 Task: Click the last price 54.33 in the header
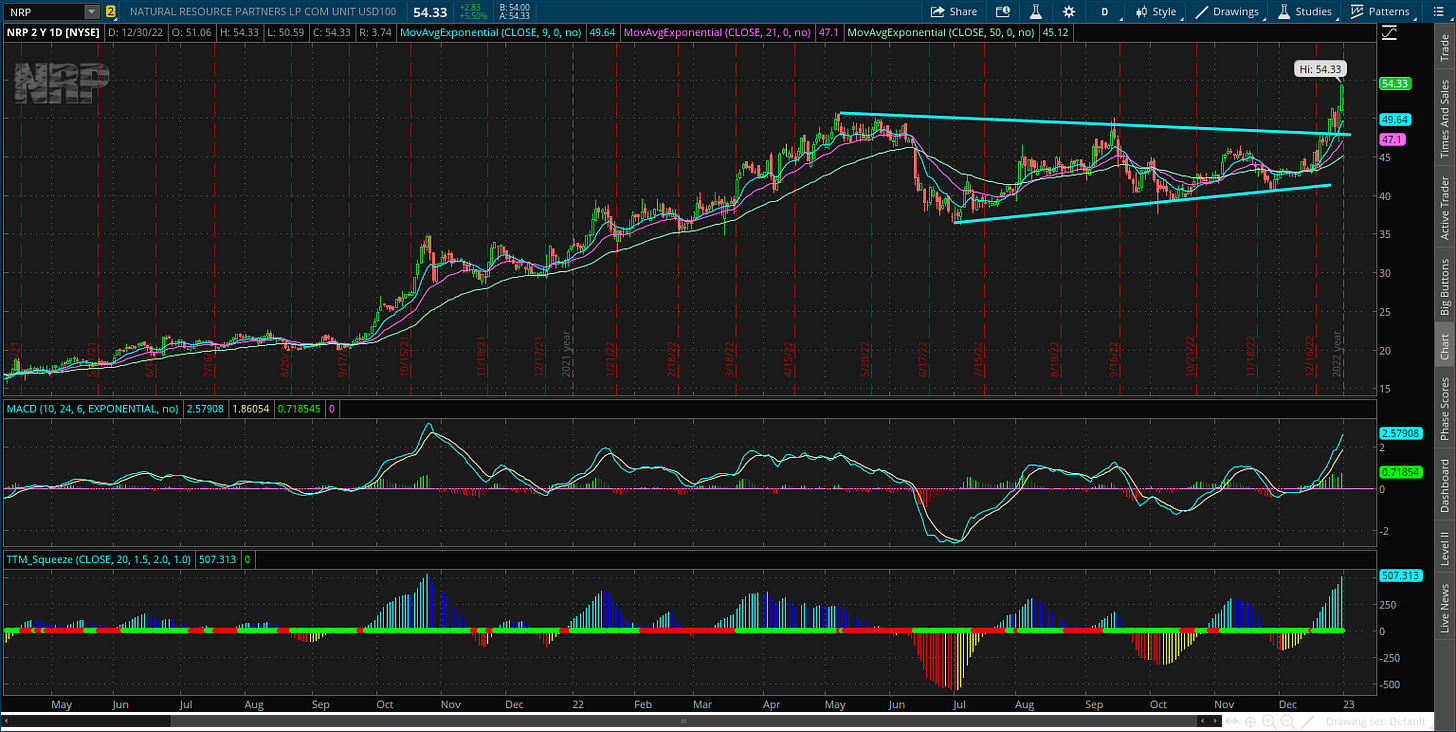(430, 12)
